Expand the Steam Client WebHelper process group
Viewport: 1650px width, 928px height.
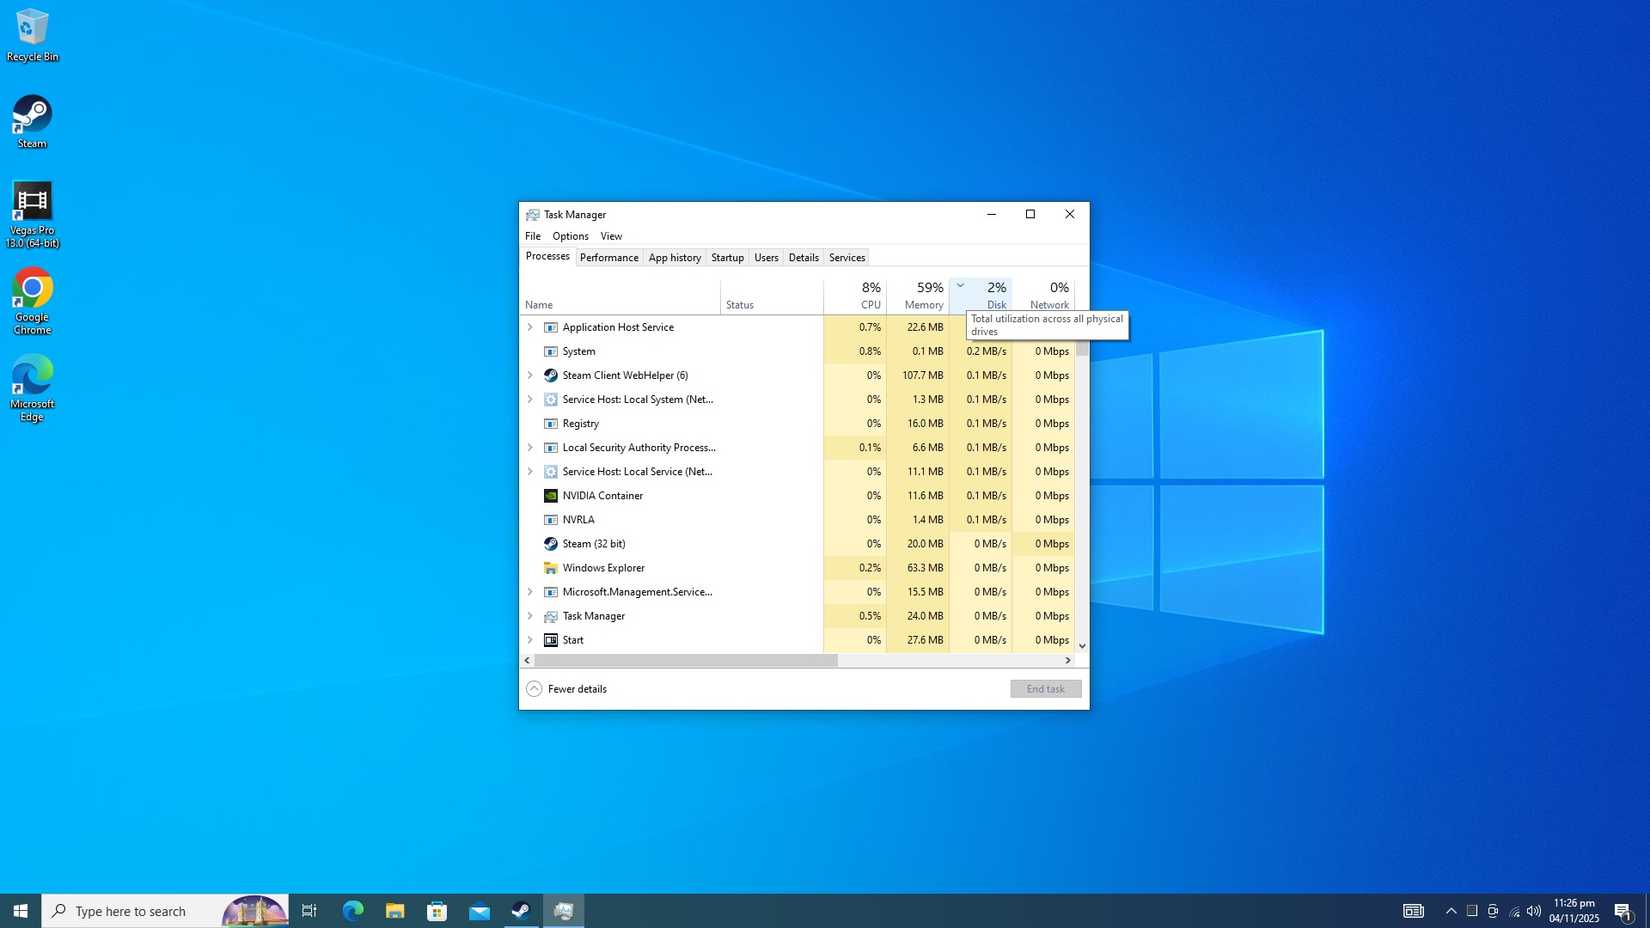530,375
